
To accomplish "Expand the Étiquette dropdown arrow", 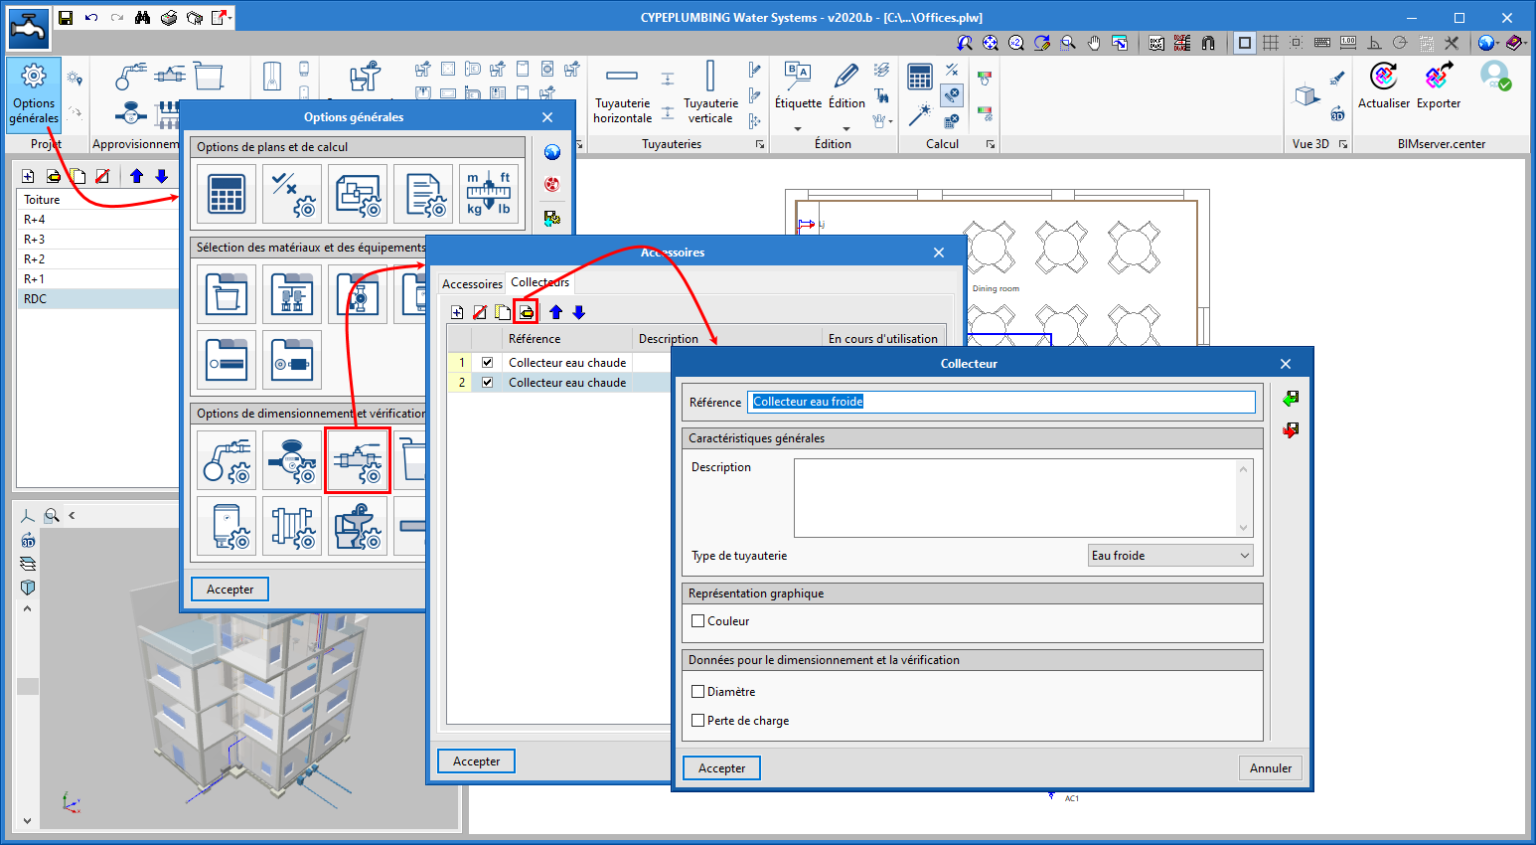I will (797, 129).
